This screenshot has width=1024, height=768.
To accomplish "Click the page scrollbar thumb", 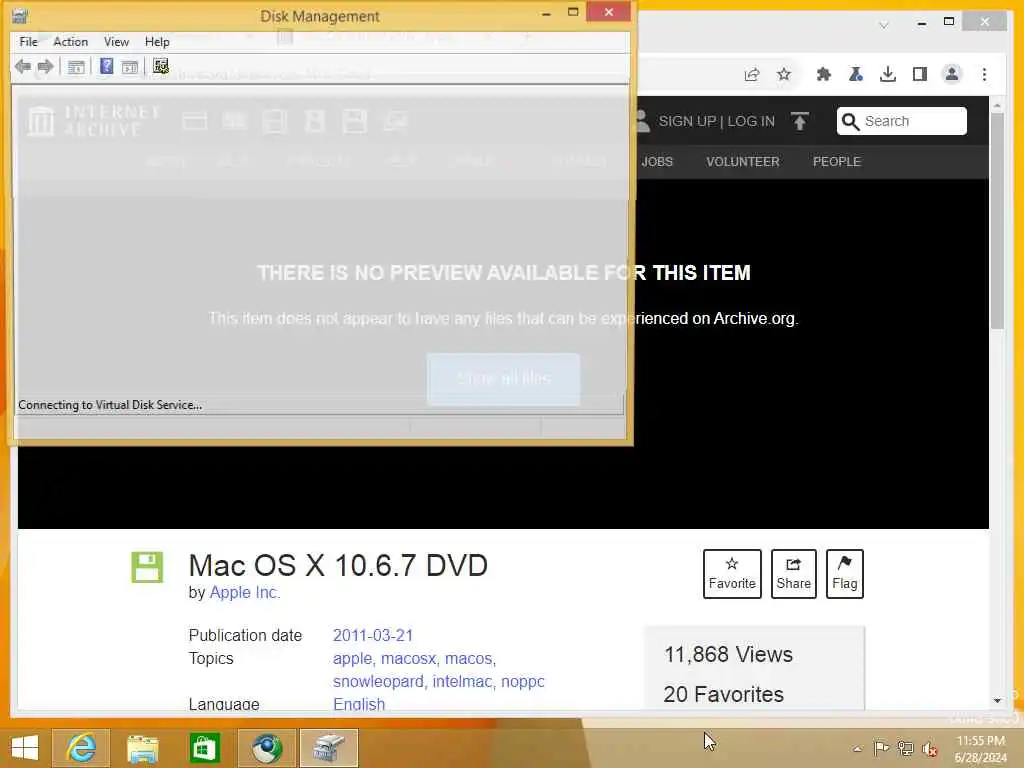I will coord(997,221).
